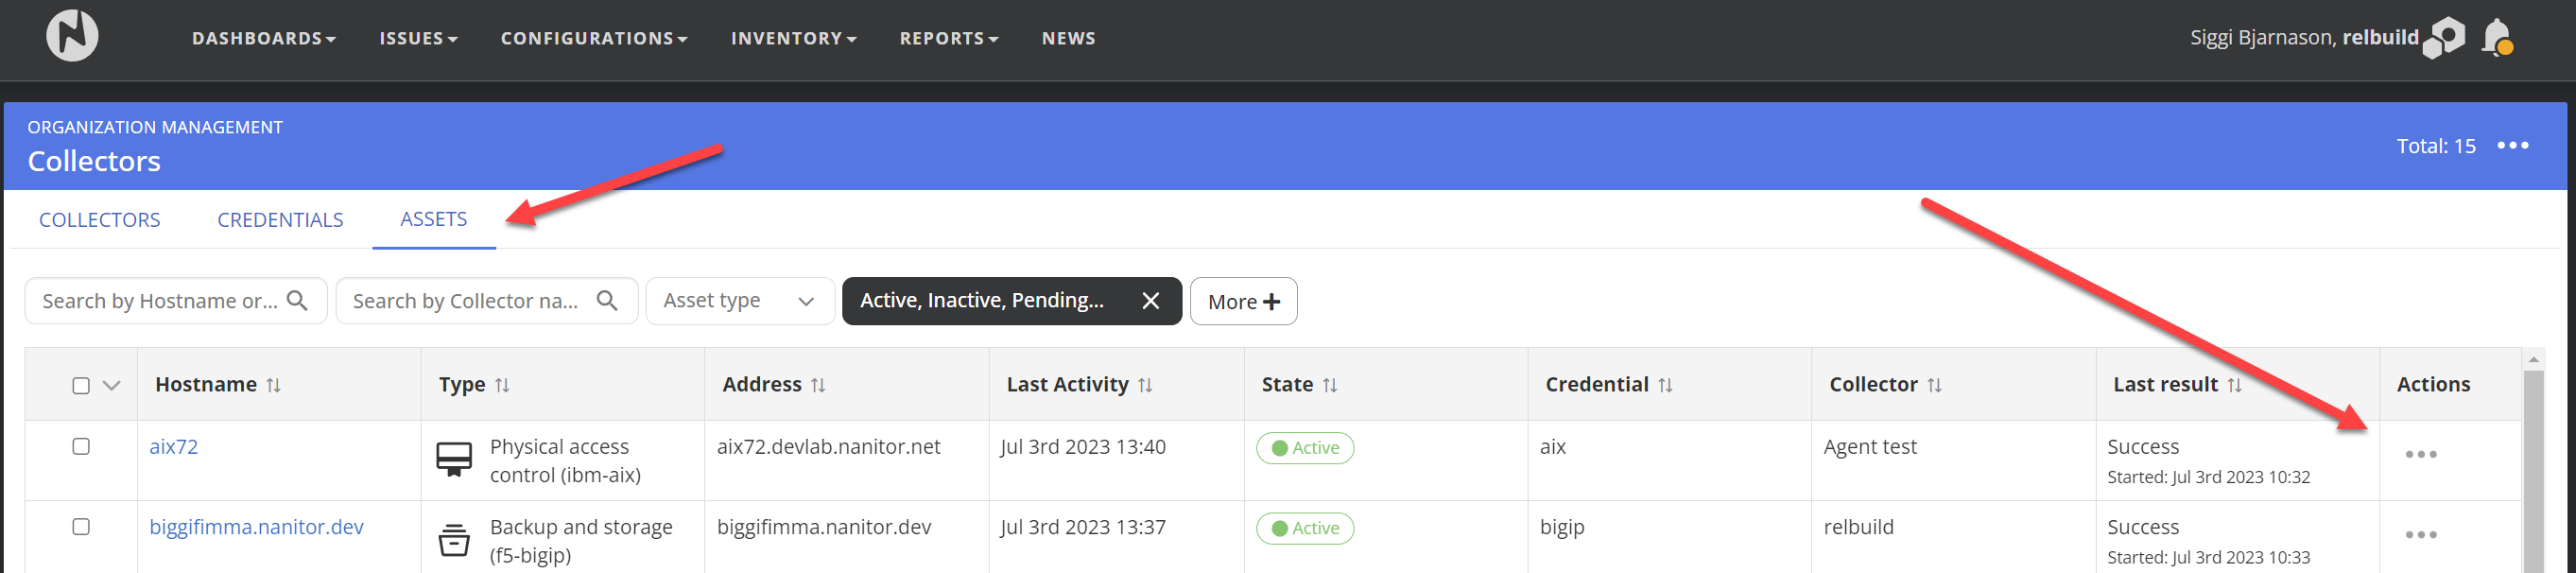This screenshot has height=573, width=2576.
Task: Tick the biggifimma.nanitor.dev row checkbox
Action: [81, 527]
